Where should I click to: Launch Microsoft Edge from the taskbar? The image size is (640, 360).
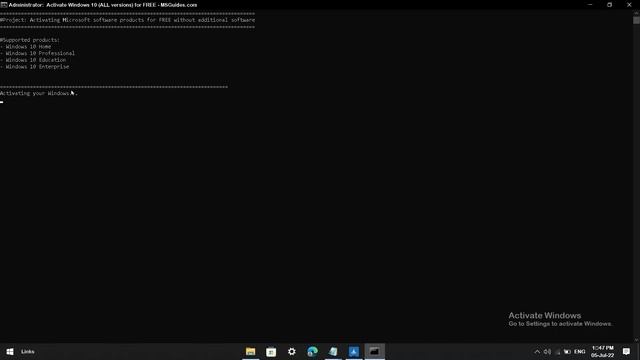click(312, 351)
